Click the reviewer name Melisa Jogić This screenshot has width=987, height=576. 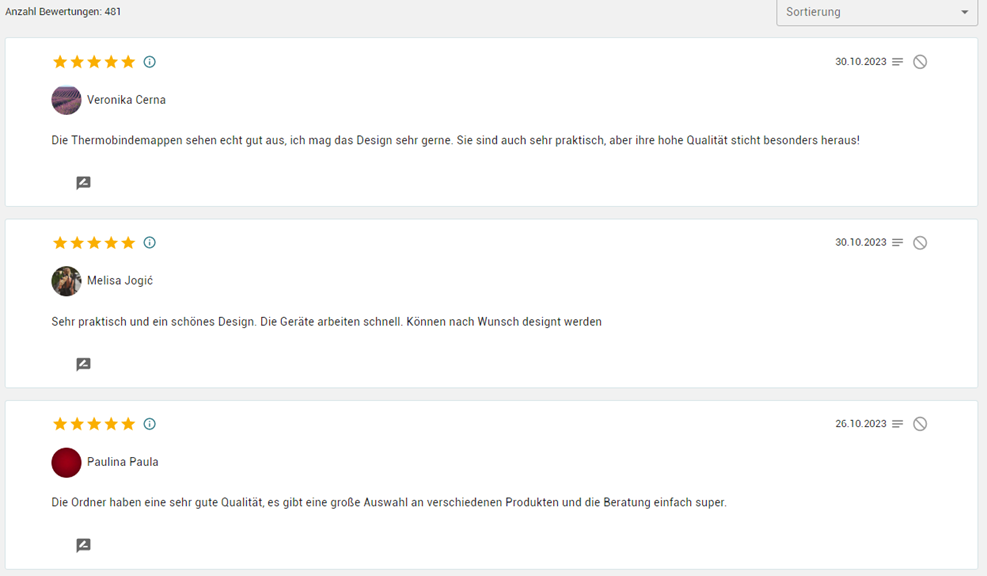pos(120,281)
